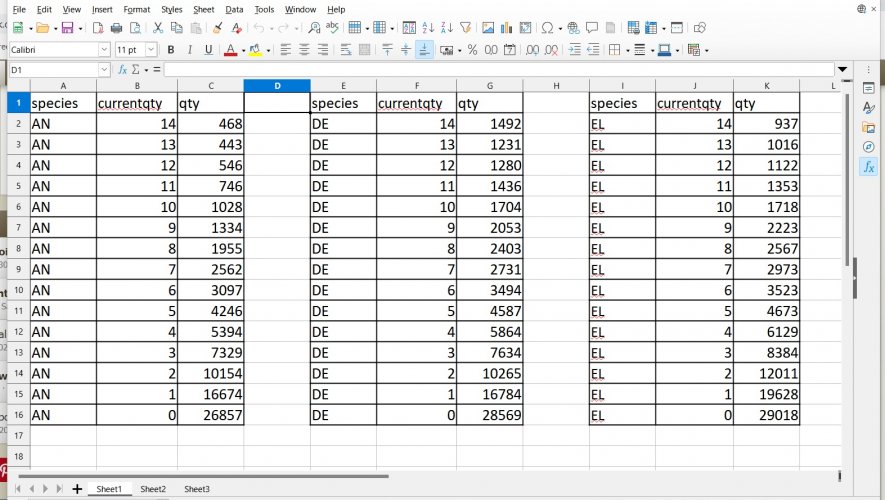Click the Cut scissors icon
This screenshot has height=500, width=885.
pos(158,28)
